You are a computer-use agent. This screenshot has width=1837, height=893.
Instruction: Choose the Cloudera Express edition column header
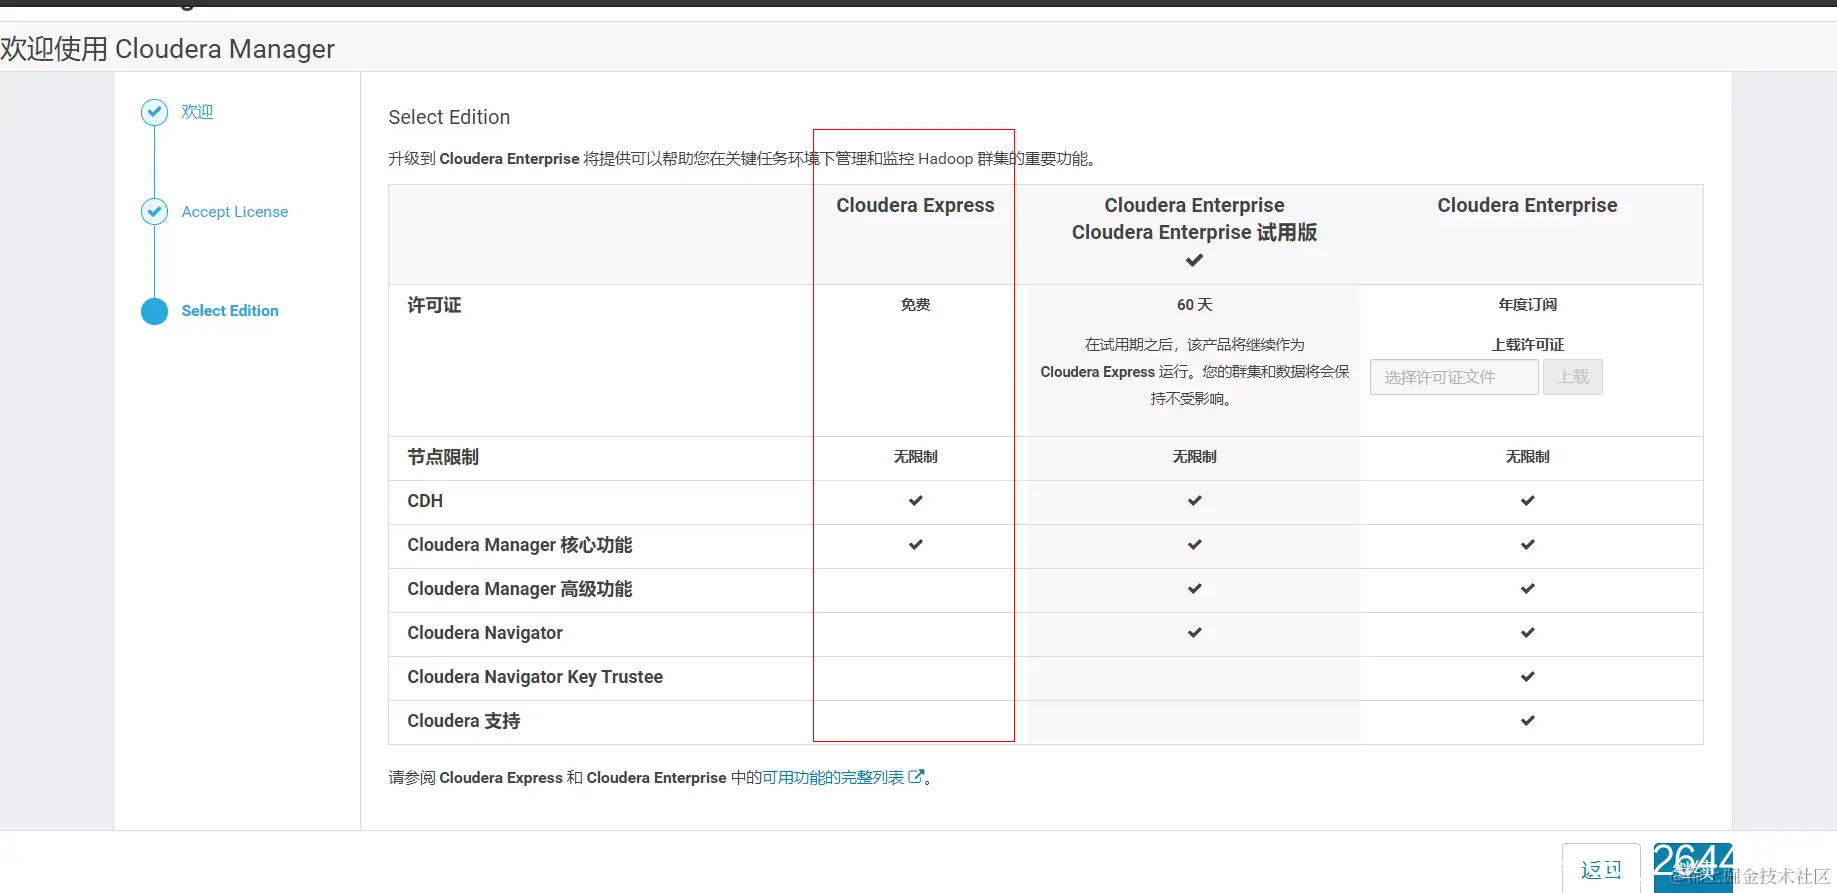[915, 205]
